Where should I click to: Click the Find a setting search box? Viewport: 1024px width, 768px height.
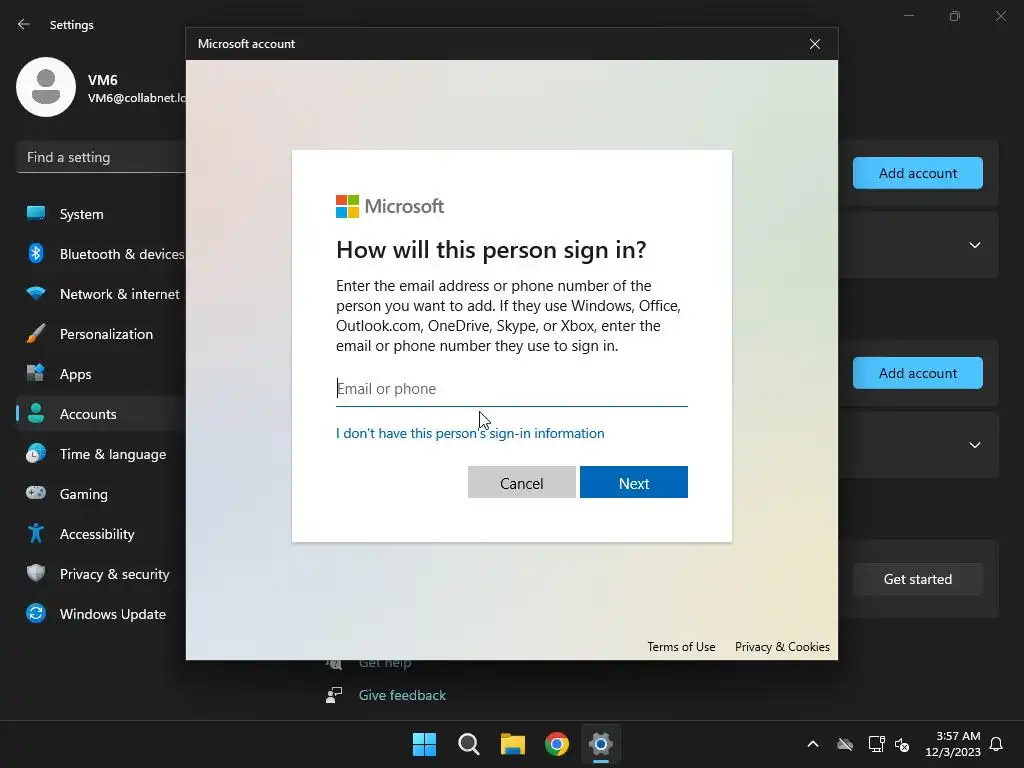tap(101, 157)
